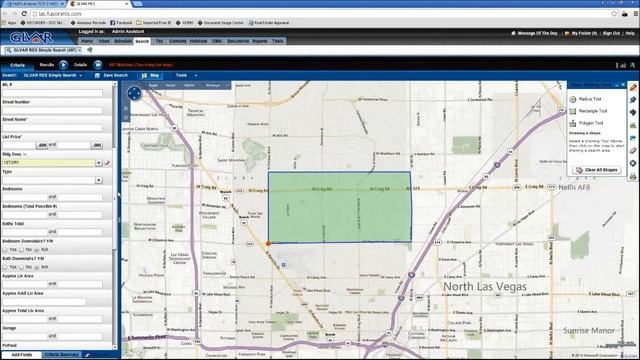This screenshot has width=640, height=360.
Task: Select N/A for Bedroom Downstairs
Action: coord(36,249)
